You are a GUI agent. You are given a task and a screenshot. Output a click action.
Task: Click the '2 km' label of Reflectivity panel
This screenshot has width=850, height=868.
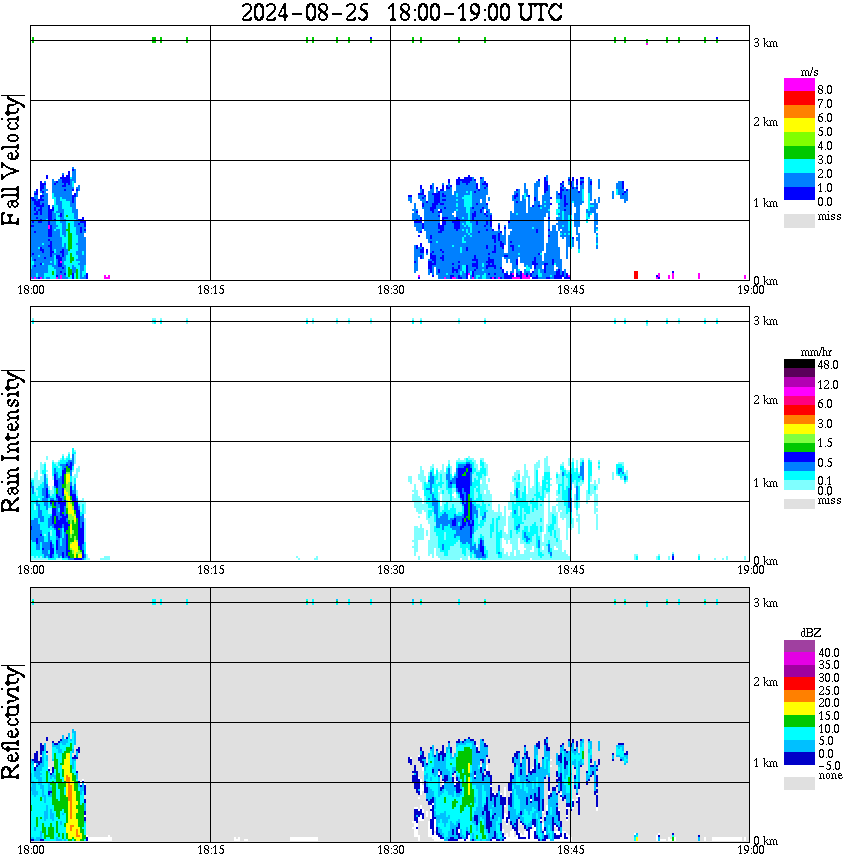coord(765,682)
